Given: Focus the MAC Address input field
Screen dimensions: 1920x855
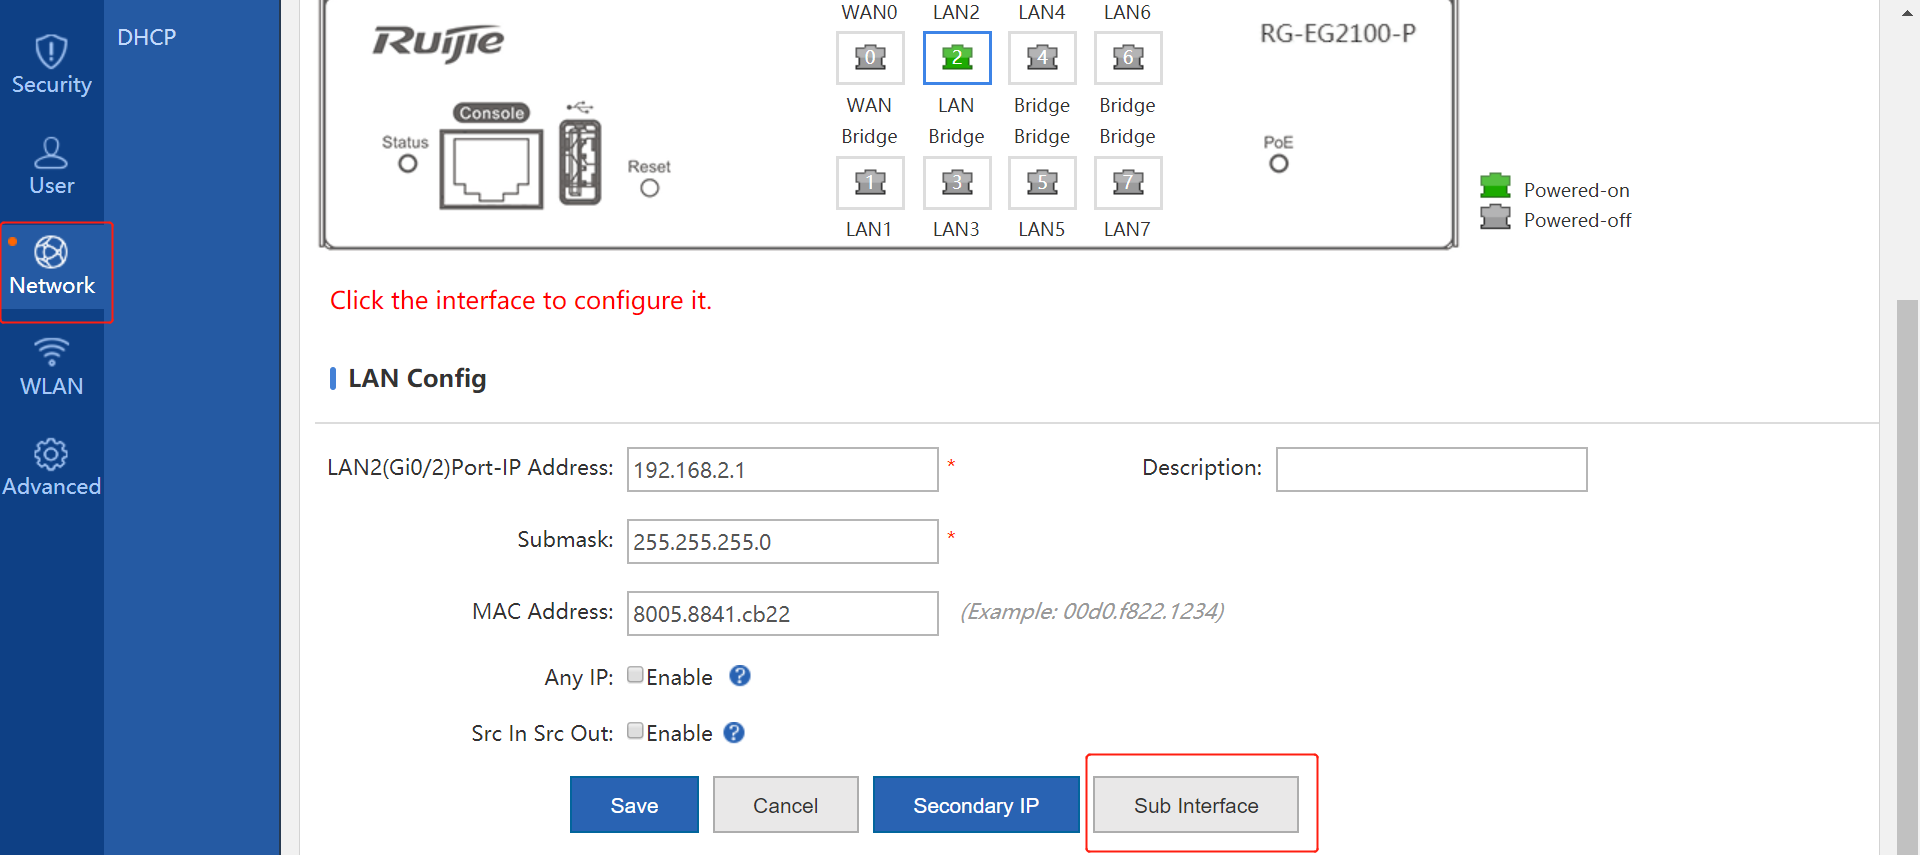Looking at the screenshot, I should pos(783,613).
